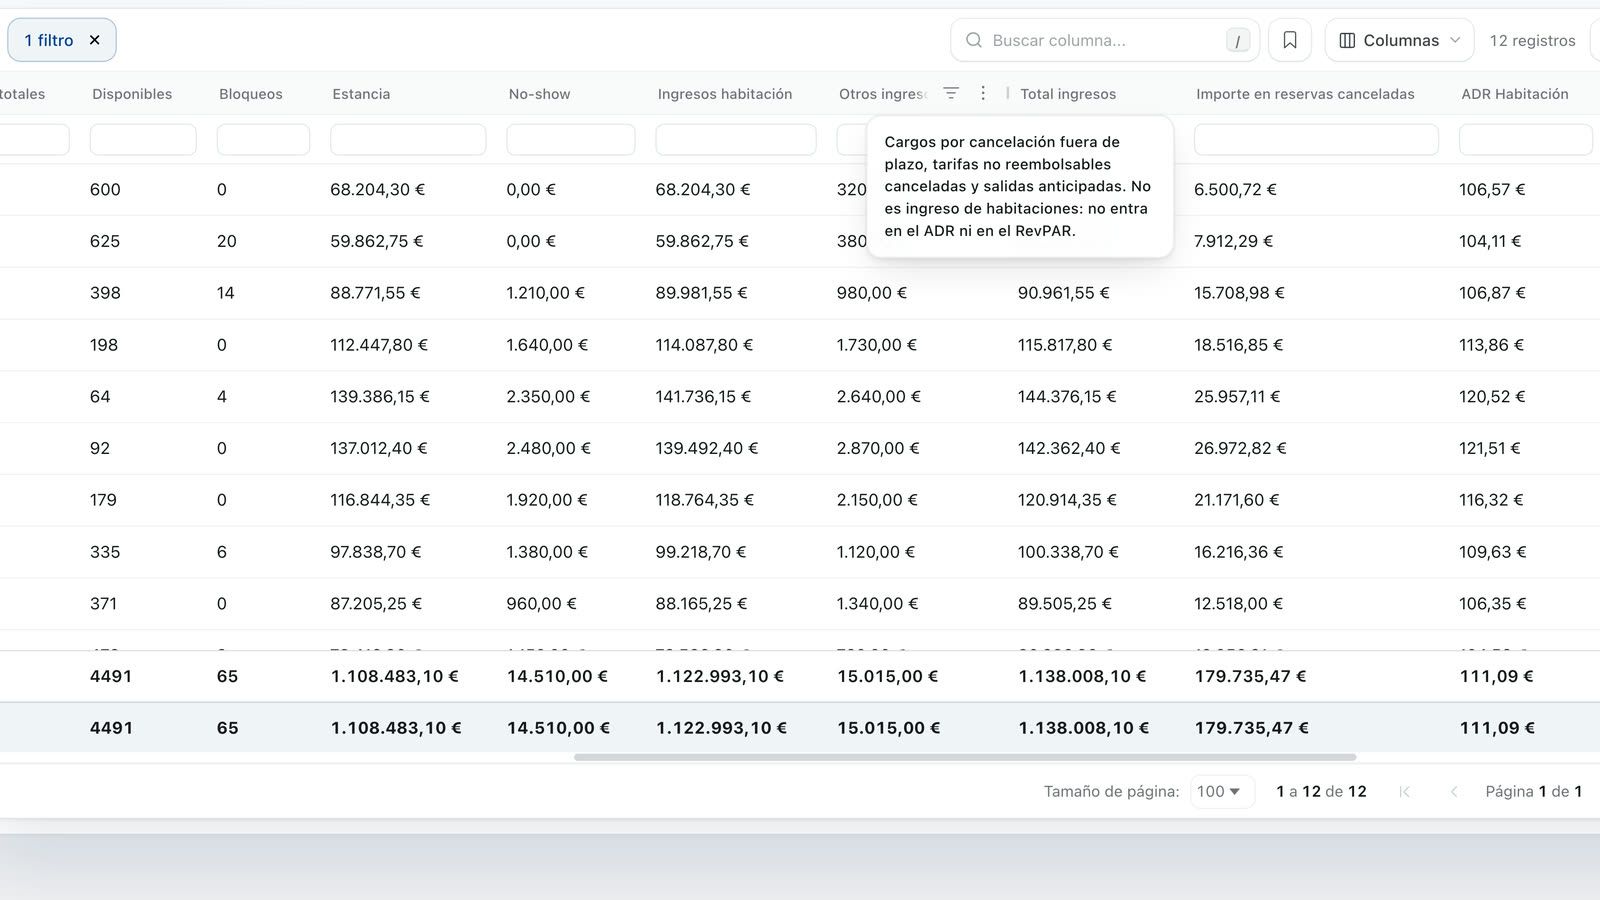Click the Disponibles column filter input
This screenshot has height=900, width=1600.
[x=143, y=139]
